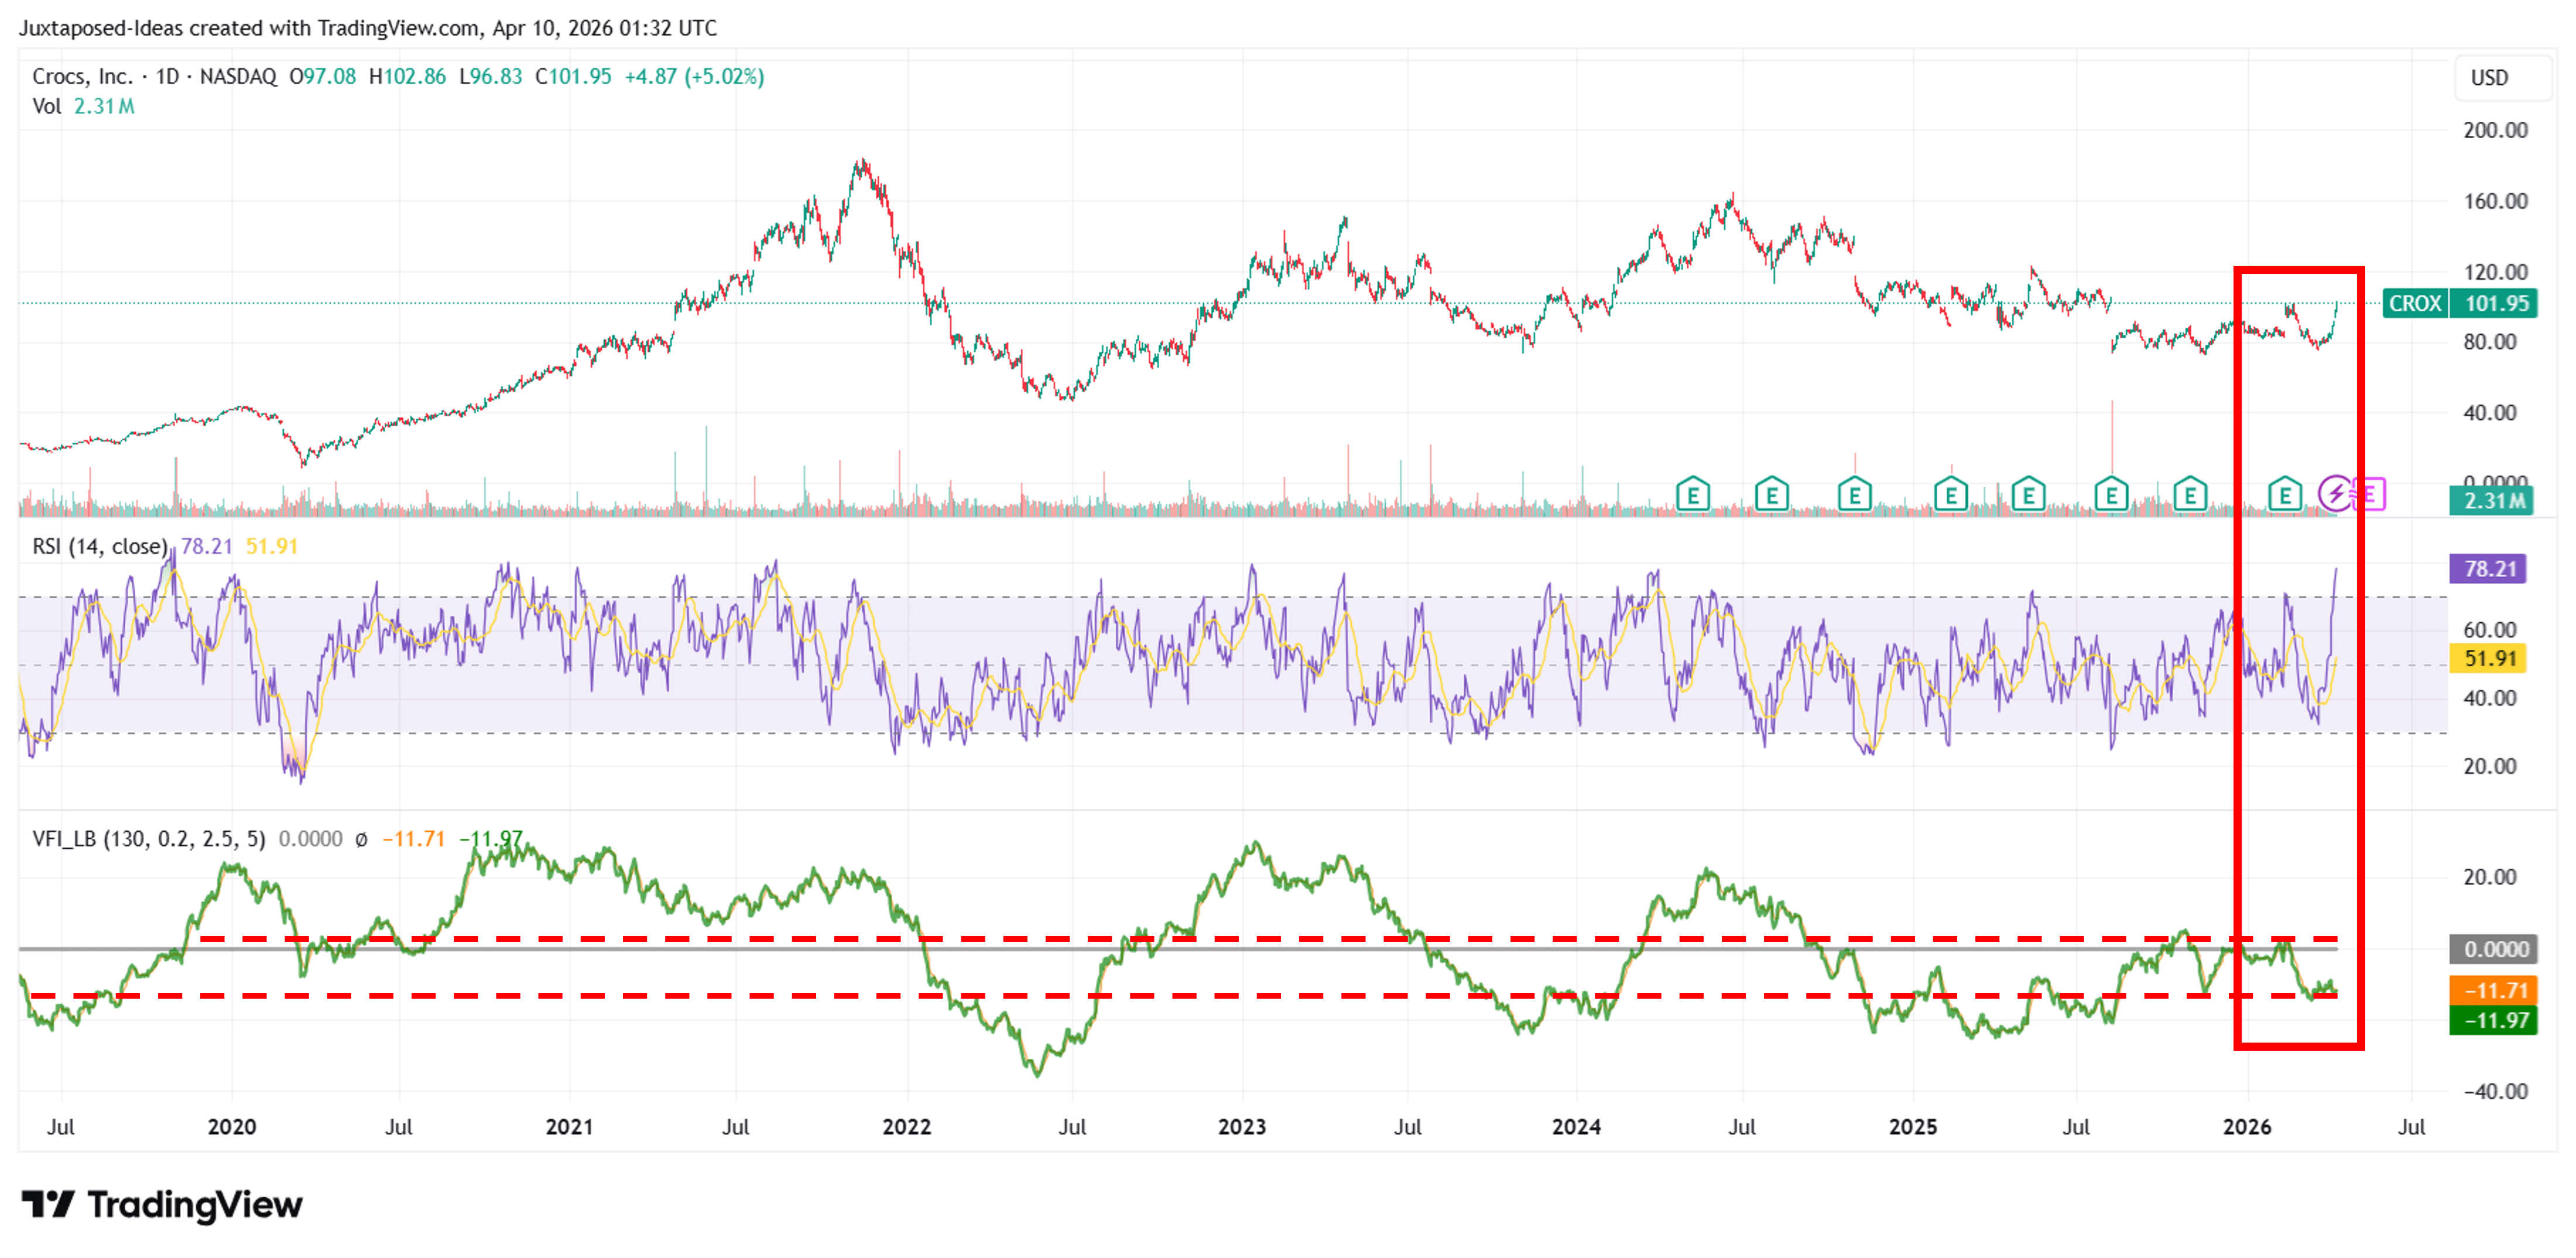Open the August 2024 earnings E marker
Screen dimensions: 2576x1258
coord(1771,494)
